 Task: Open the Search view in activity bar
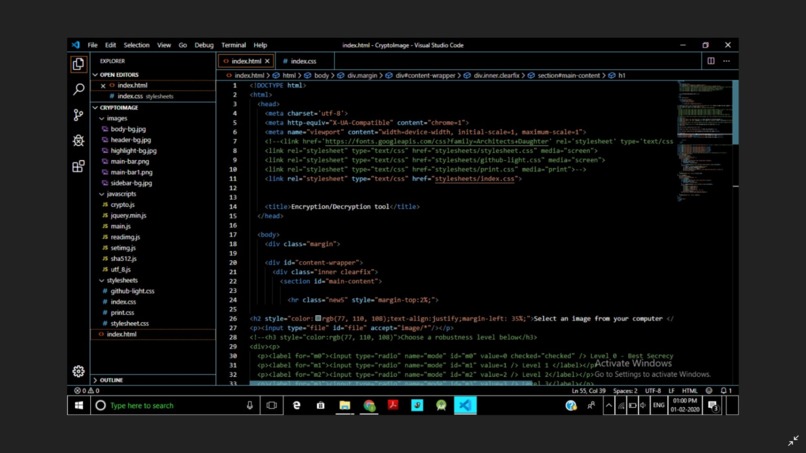[78, 89]
